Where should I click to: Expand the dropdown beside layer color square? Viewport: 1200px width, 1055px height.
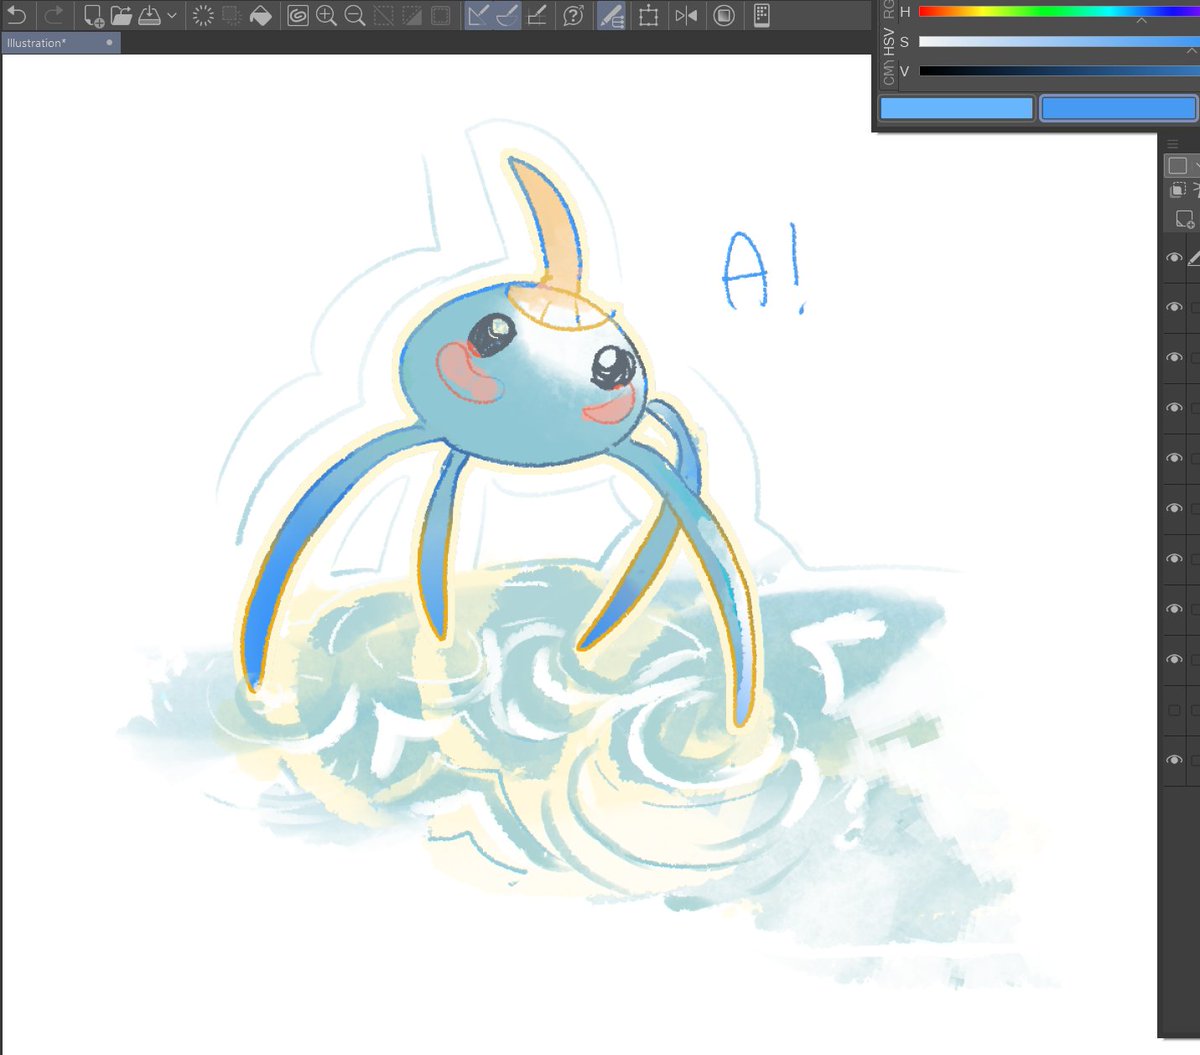[x=1196, y=166]
